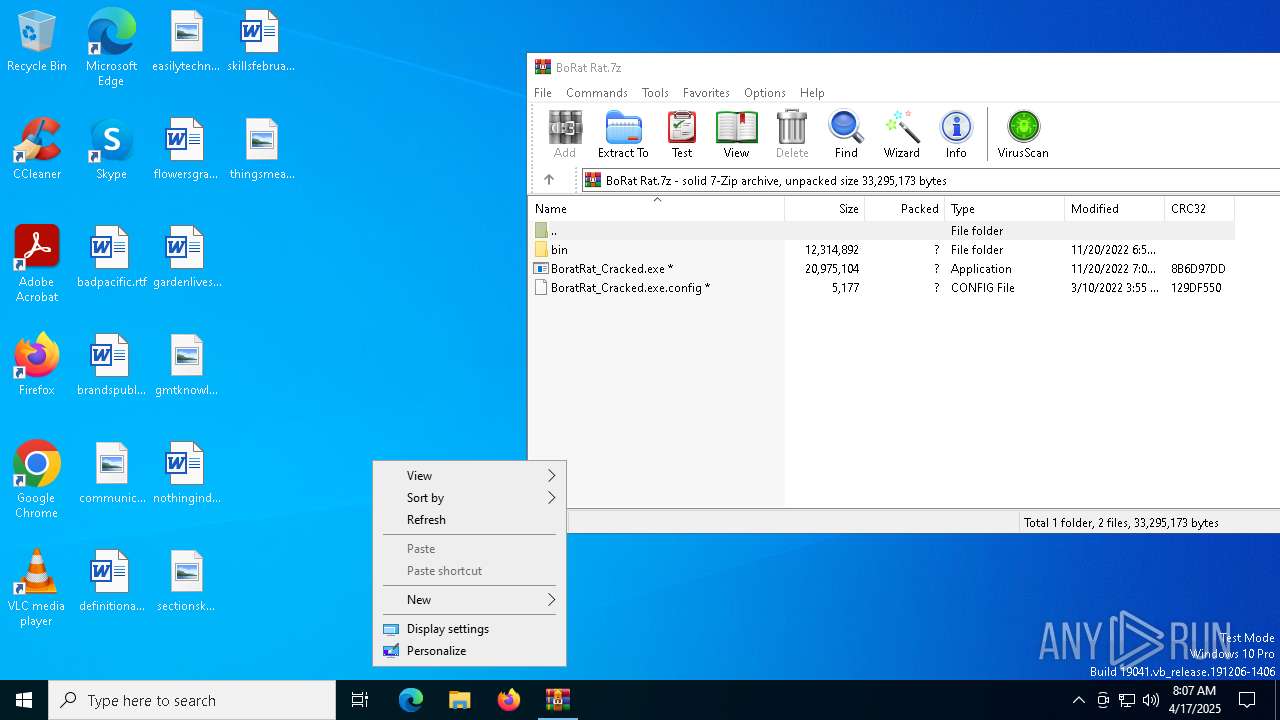The height and width of the screenshot is (720, 1280).
Task: Click the Windows Start button
Action: pos(24,700)
